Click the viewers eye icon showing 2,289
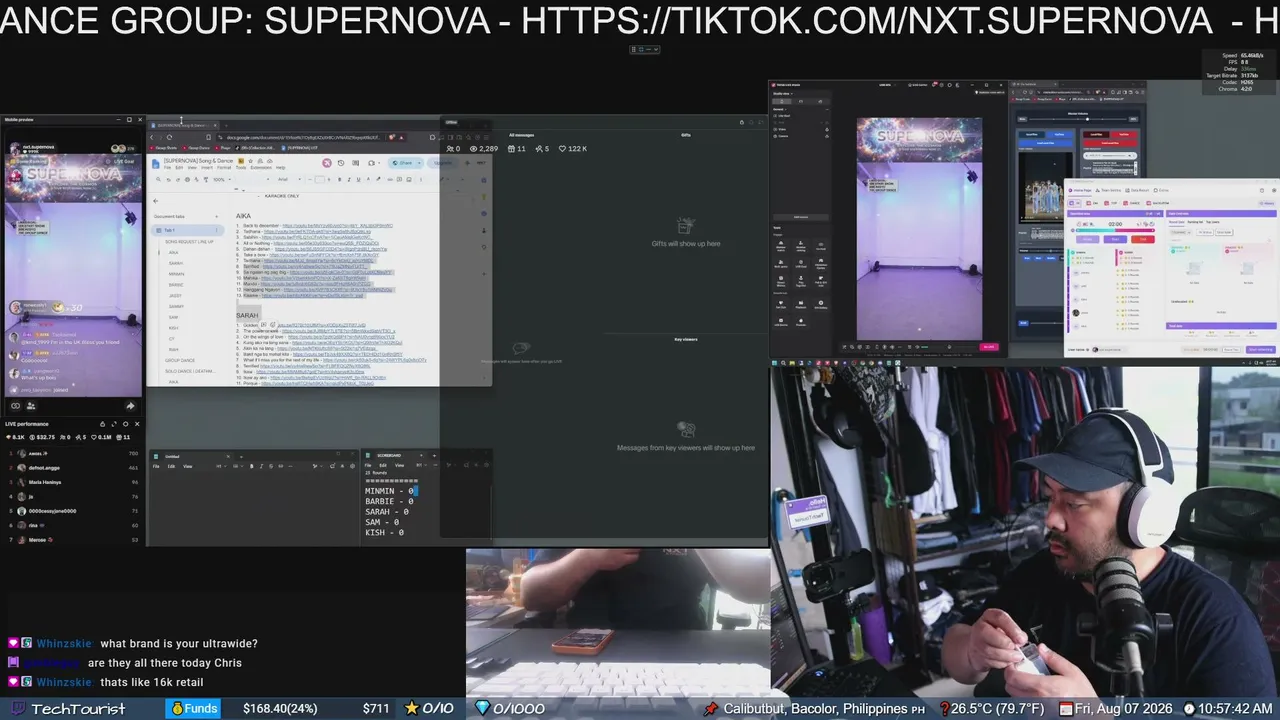 (x=471, y=149)
